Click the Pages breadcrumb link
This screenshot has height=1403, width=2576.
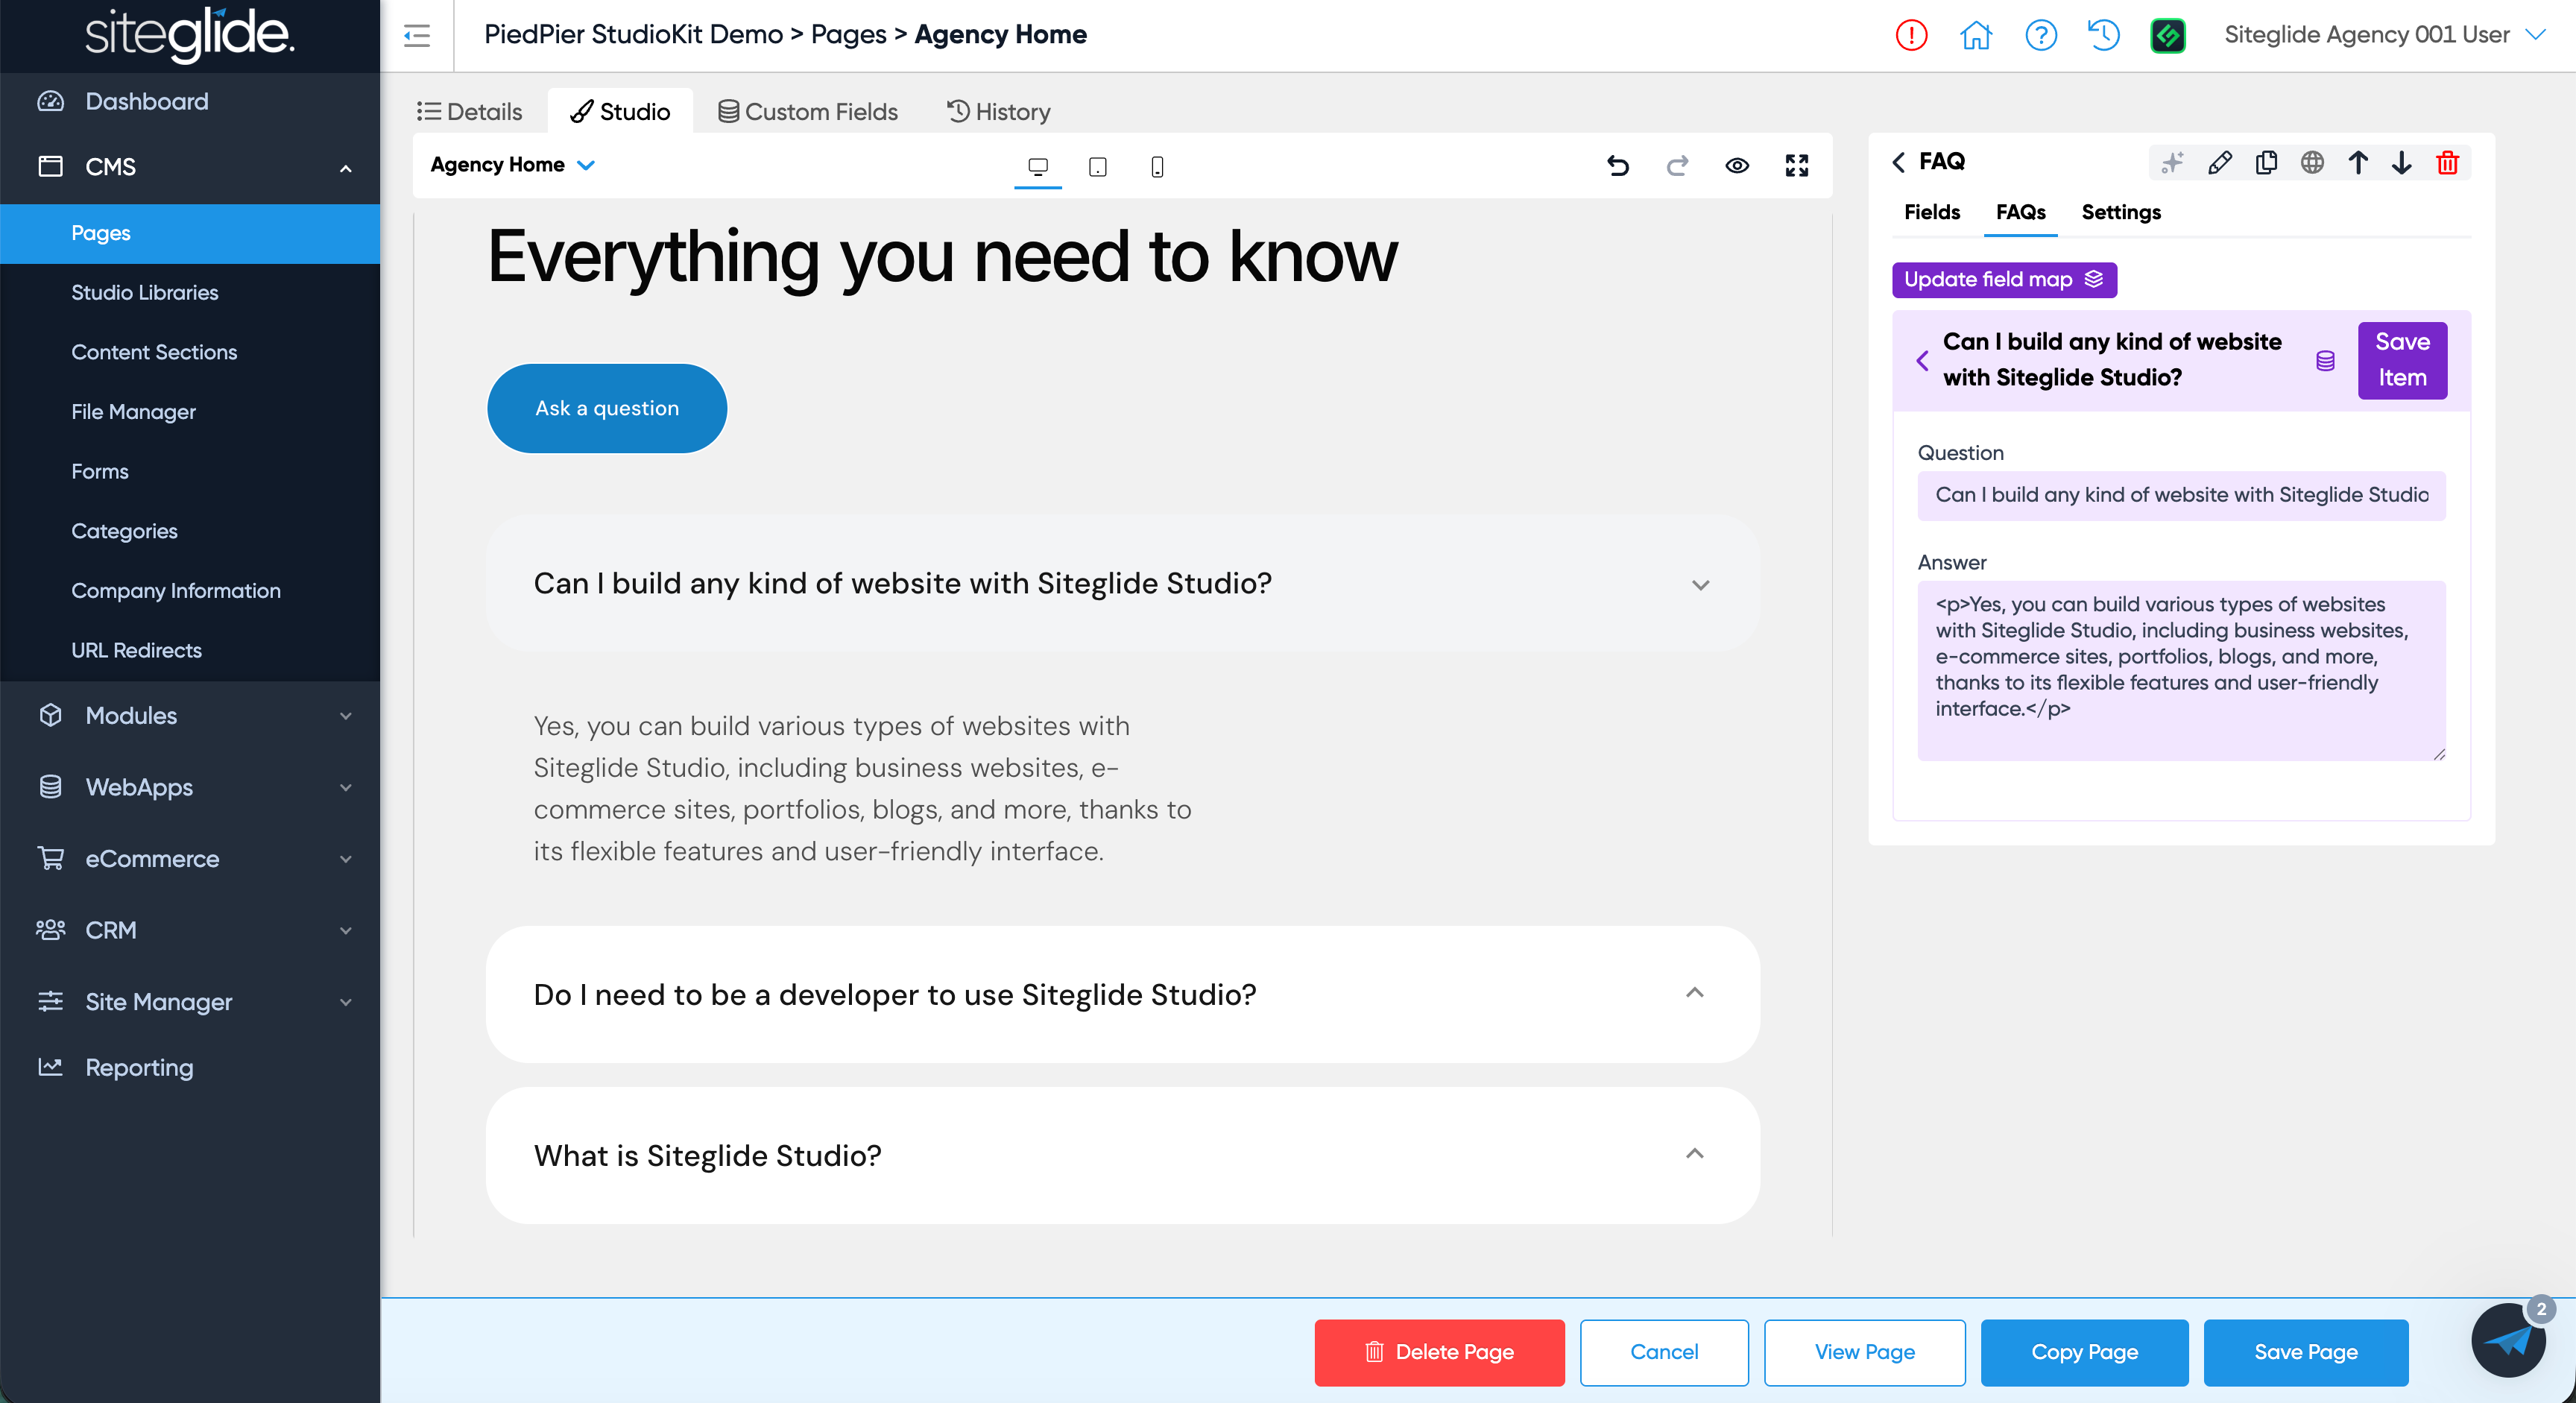(848, 35)
